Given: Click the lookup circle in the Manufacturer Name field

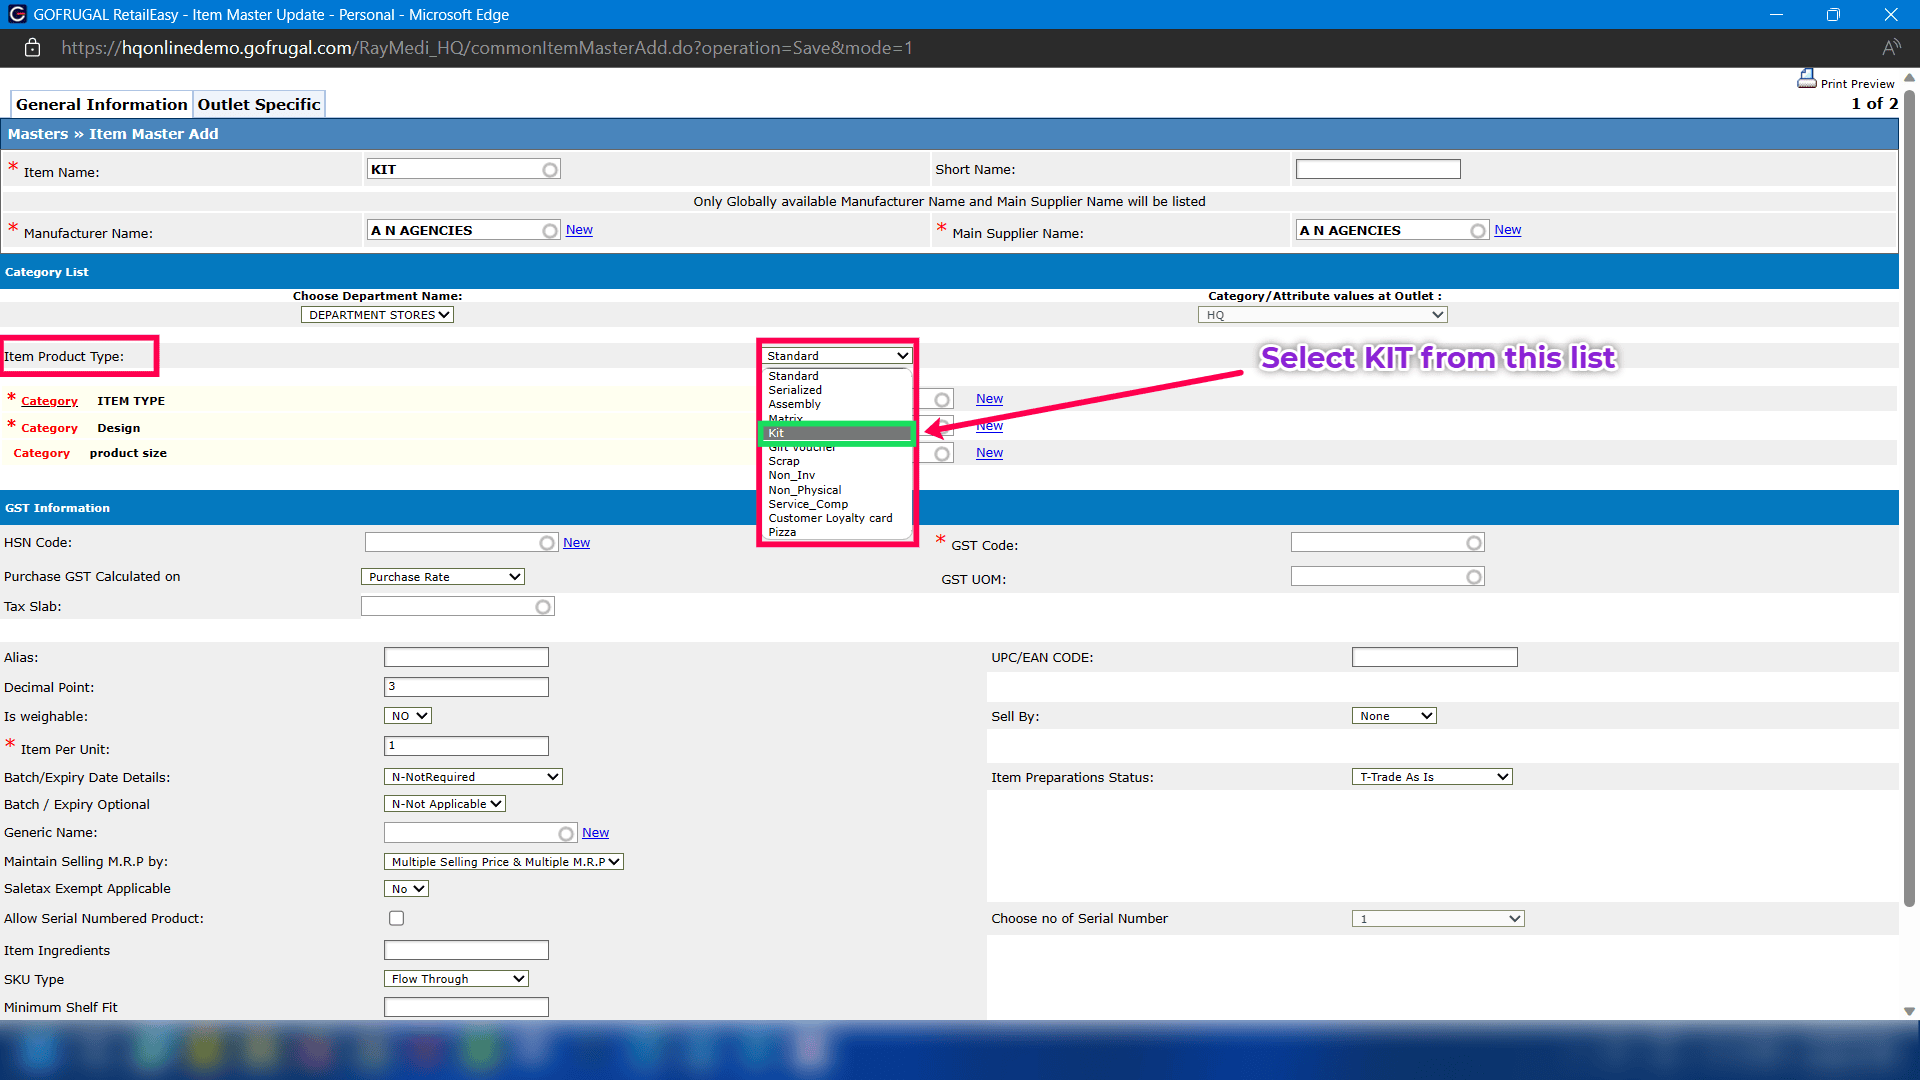Looking at the screenshot, I should pyautogui.click(x=550, y=231).
